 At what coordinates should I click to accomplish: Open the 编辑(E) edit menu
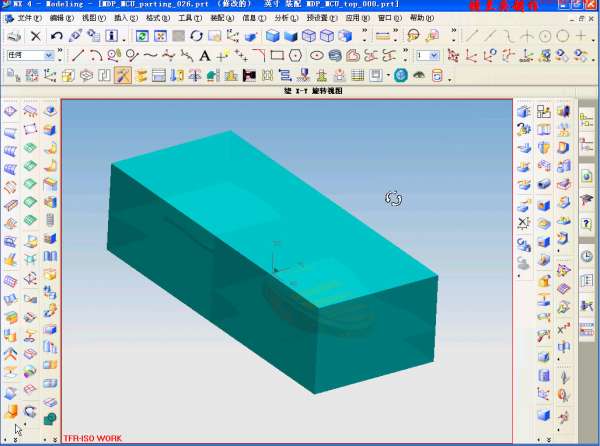point(62,18)
